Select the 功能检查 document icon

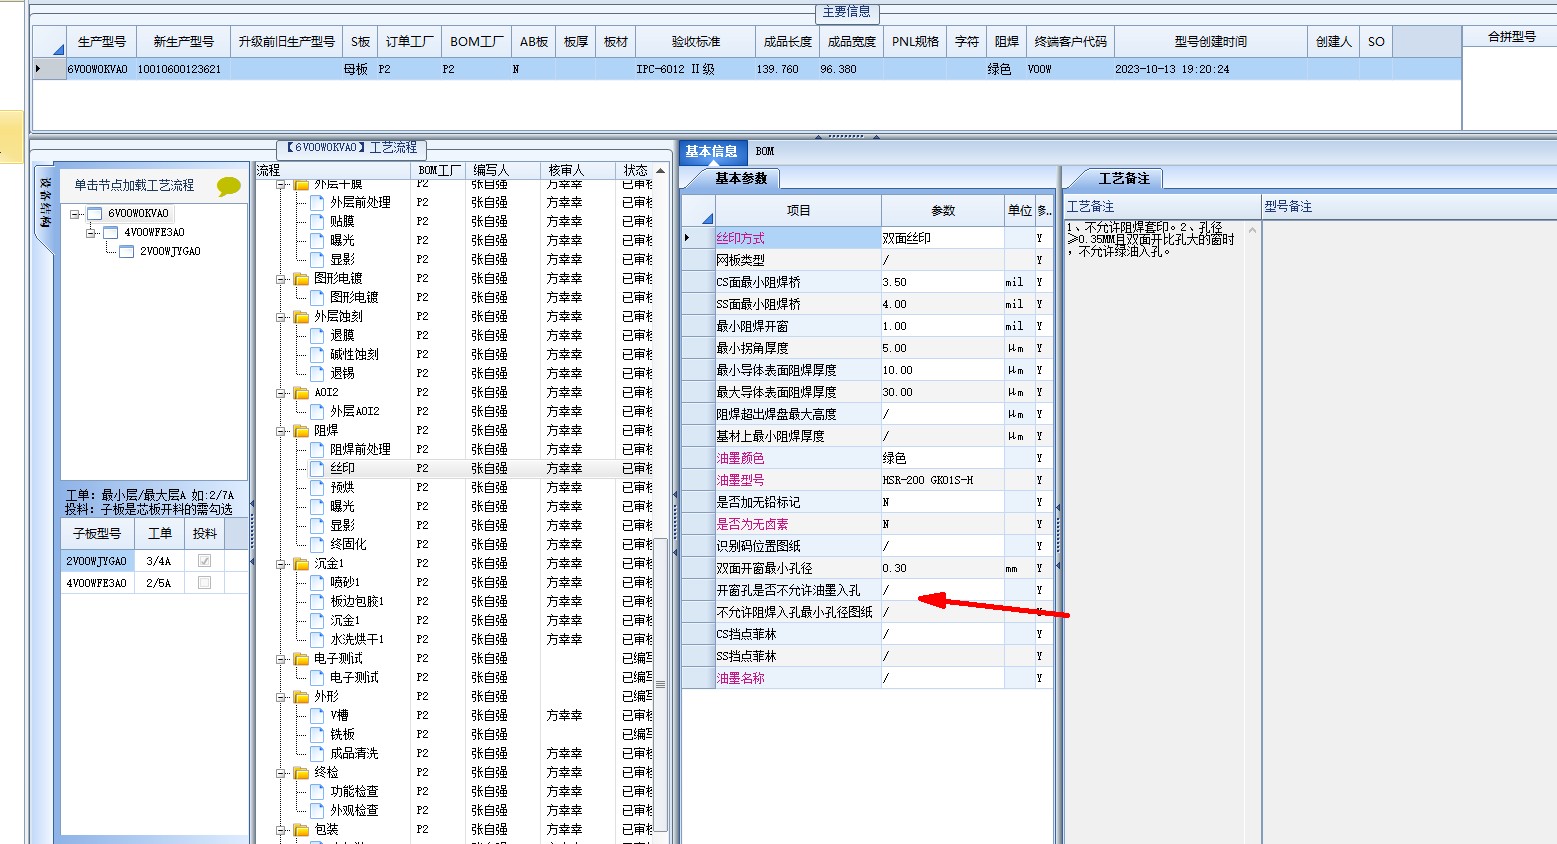317,791
